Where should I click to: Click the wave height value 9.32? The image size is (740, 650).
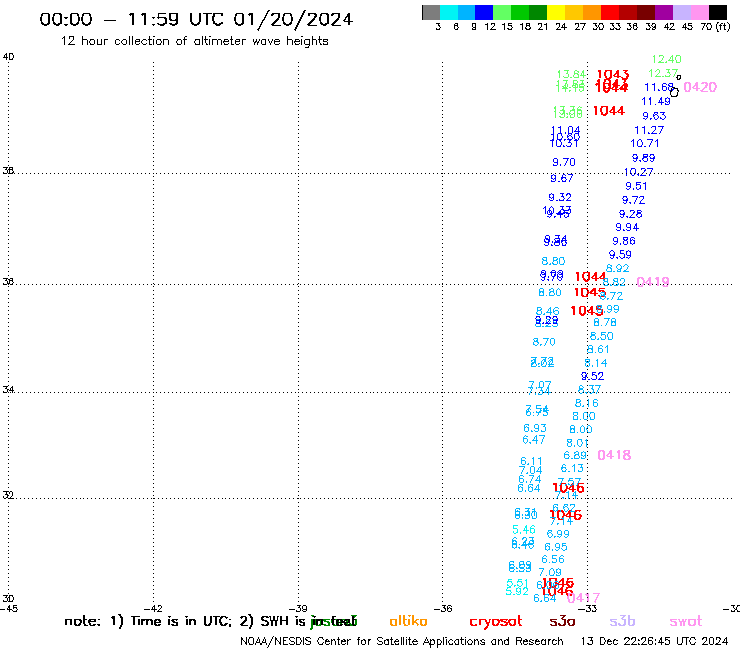[560, 197]
